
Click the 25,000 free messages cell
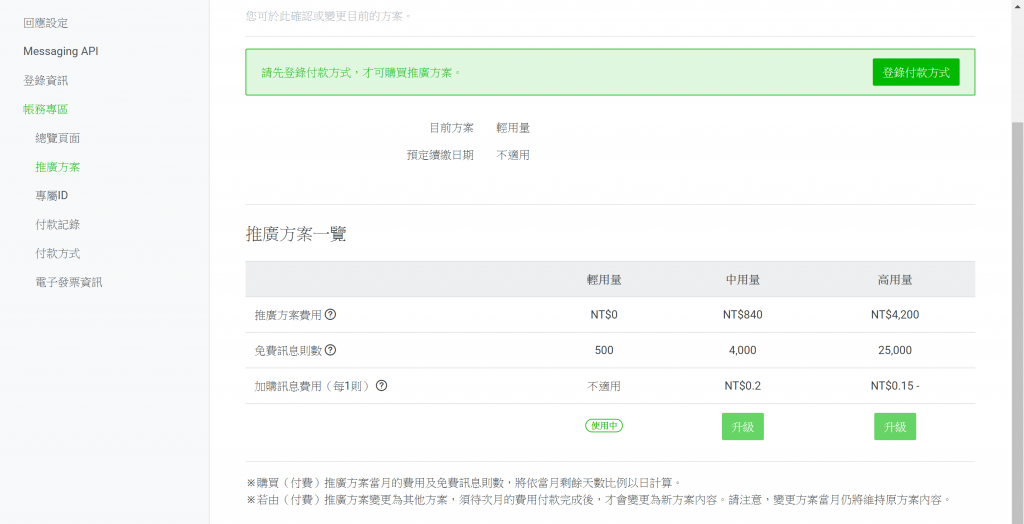895,350
